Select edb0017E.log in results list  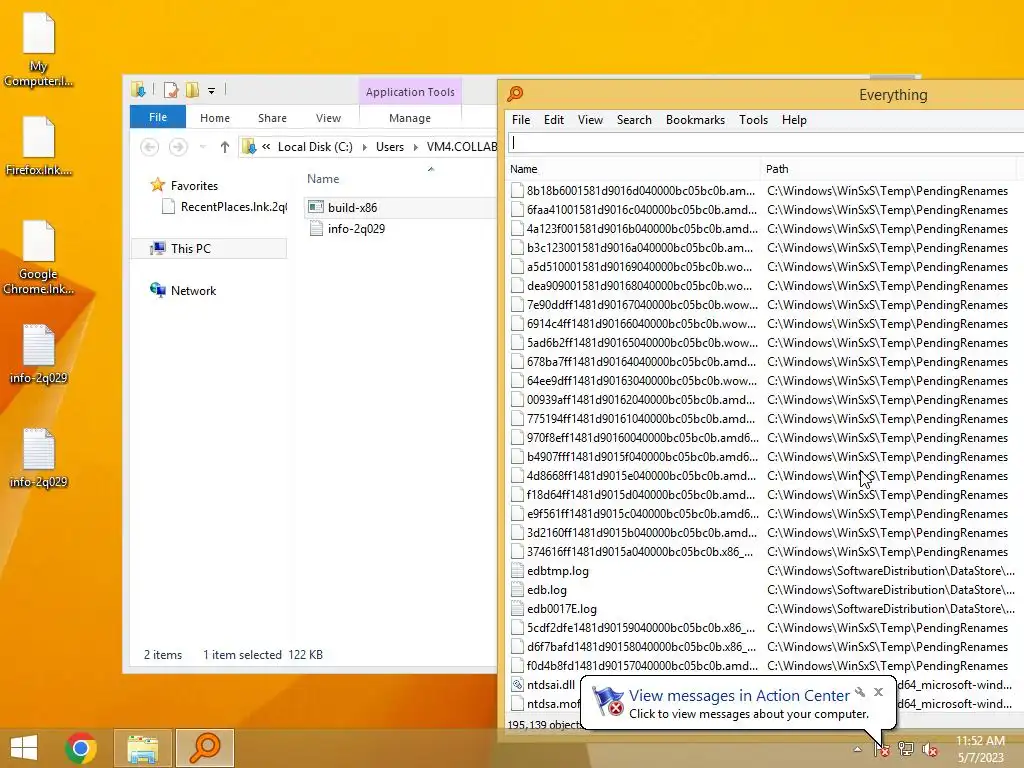point(562,609)
